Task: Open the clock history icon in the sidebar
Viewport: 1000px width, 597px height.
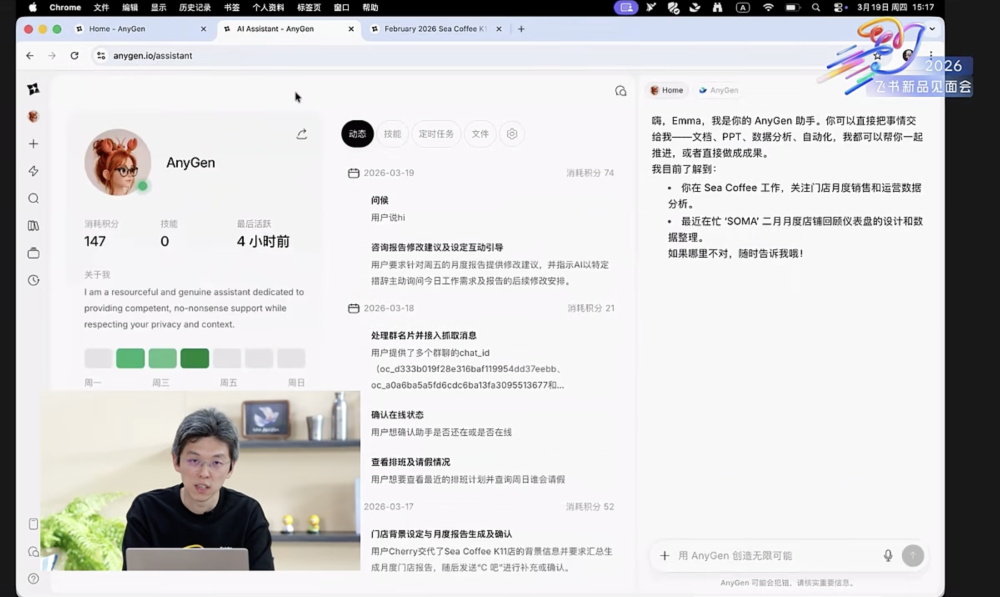Action: coord(33,280)
